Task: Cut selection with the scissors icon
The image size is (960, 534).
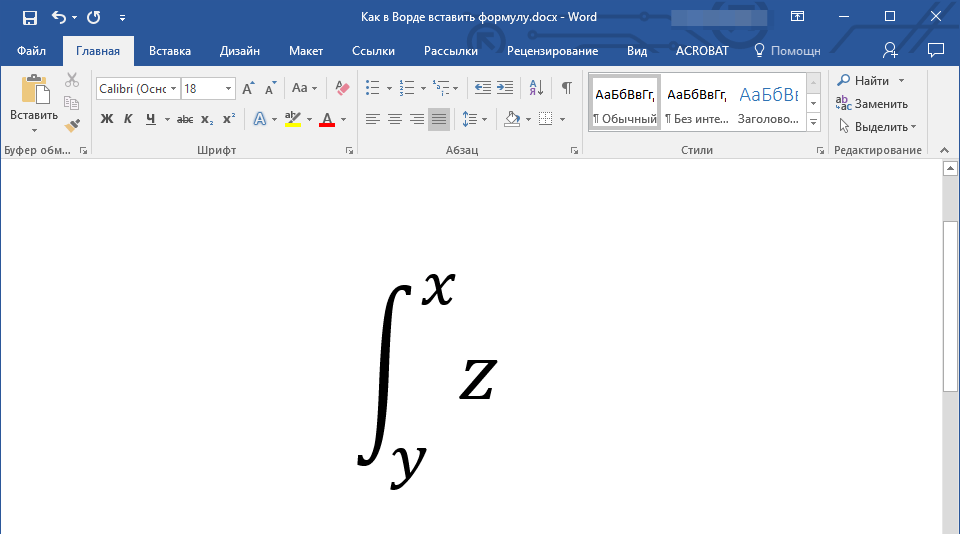Action: pyautogui.click(x=72, y=80)
